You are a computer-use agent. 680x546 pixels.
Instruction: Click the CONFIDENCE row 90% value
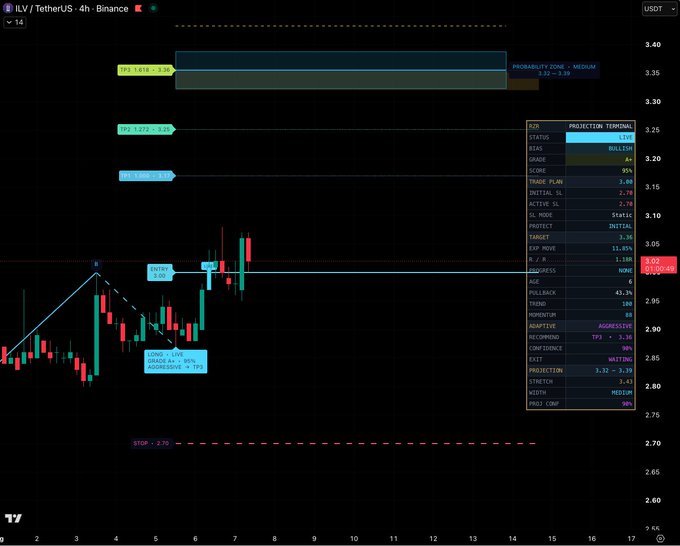point(627,348)
